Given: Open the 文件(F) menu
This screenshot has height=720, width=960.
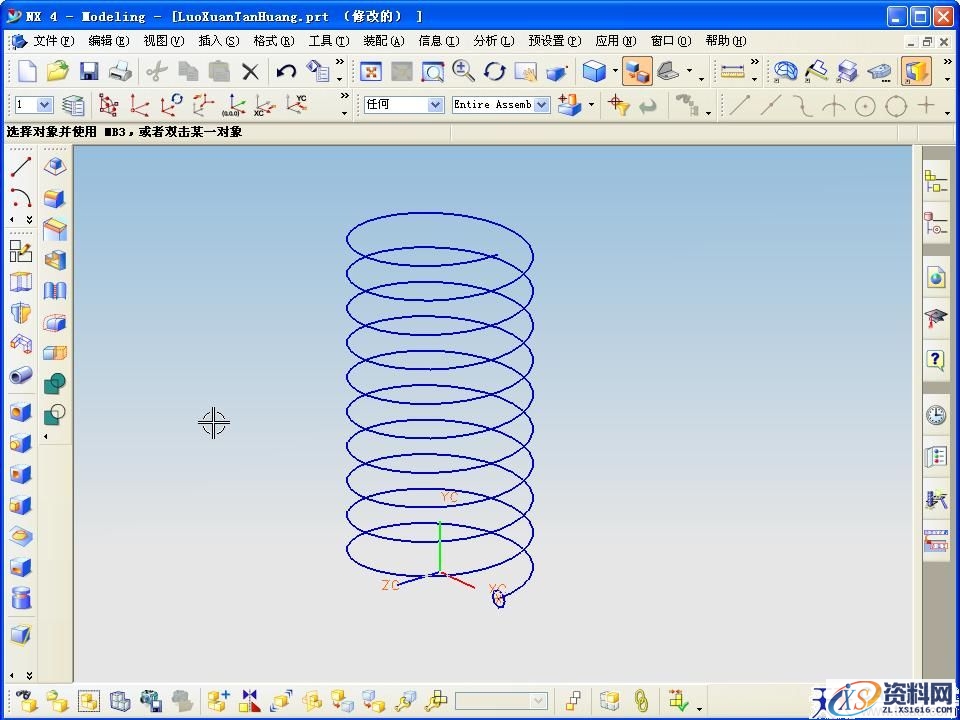Looking at the screenshot, I should [53, 41].
